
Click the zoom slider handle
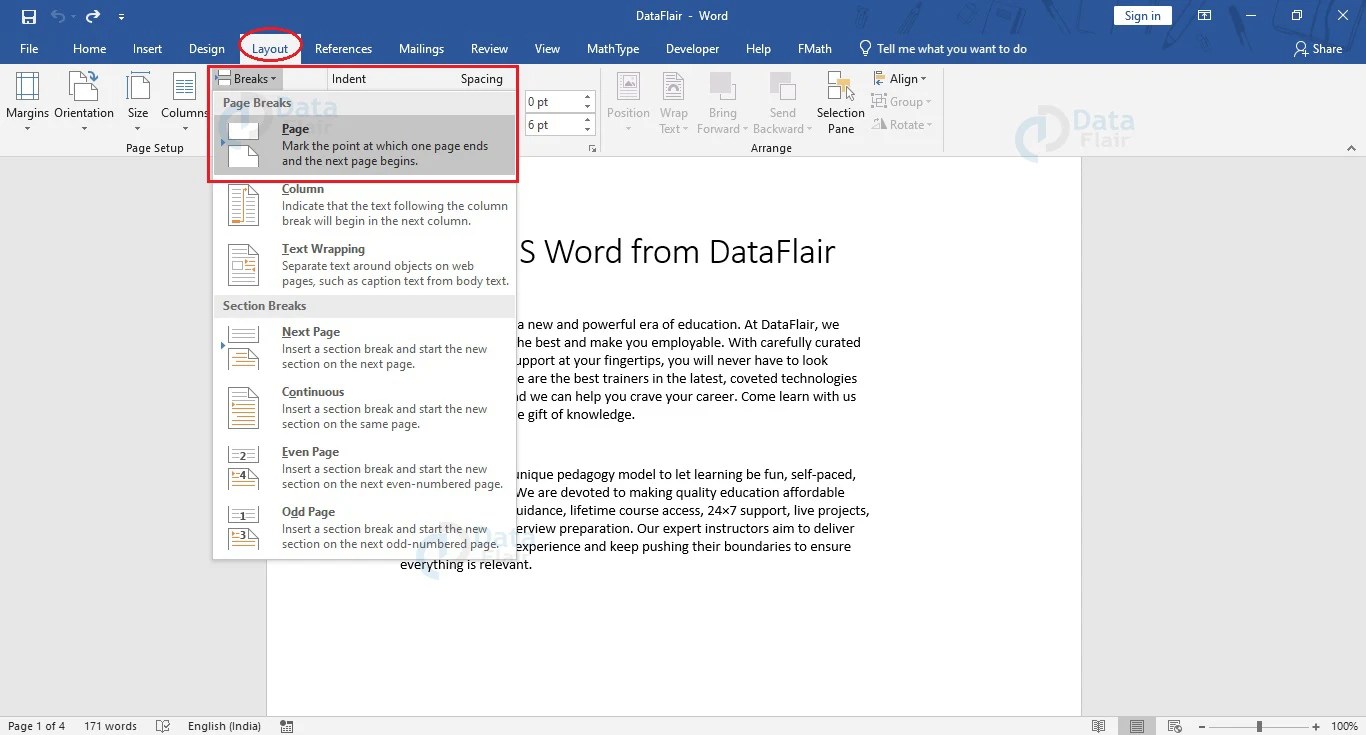1260,726
